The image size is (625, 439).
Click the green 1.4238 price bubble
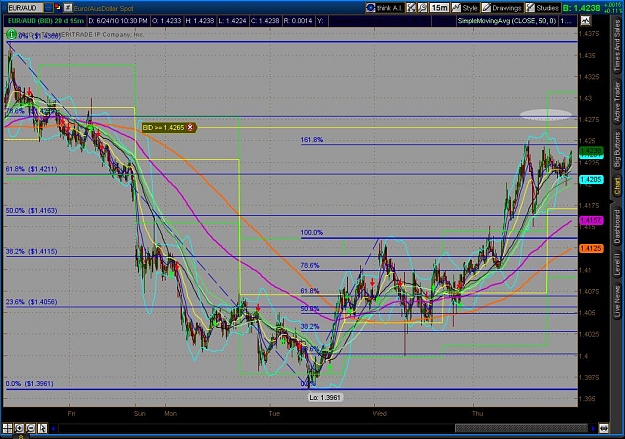coord(591,151)
